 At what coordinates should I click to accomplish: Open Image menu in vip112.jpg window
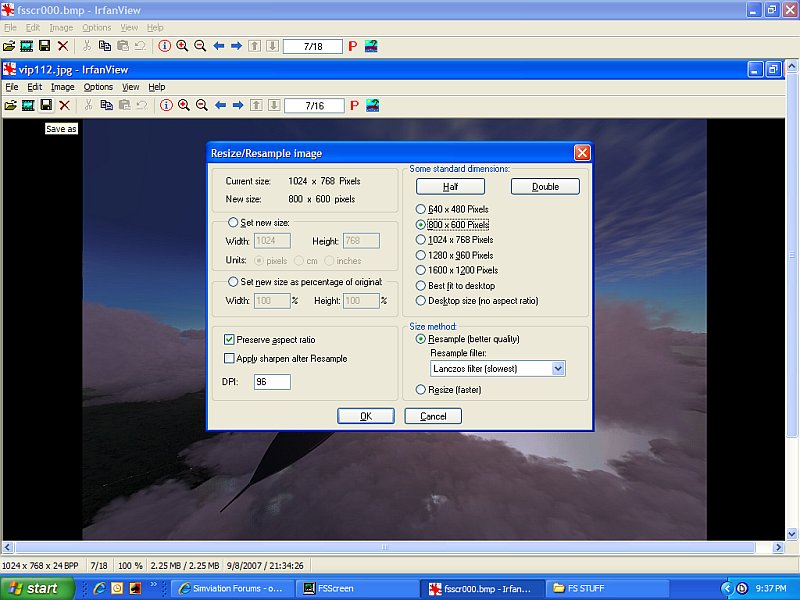(62, 87)
